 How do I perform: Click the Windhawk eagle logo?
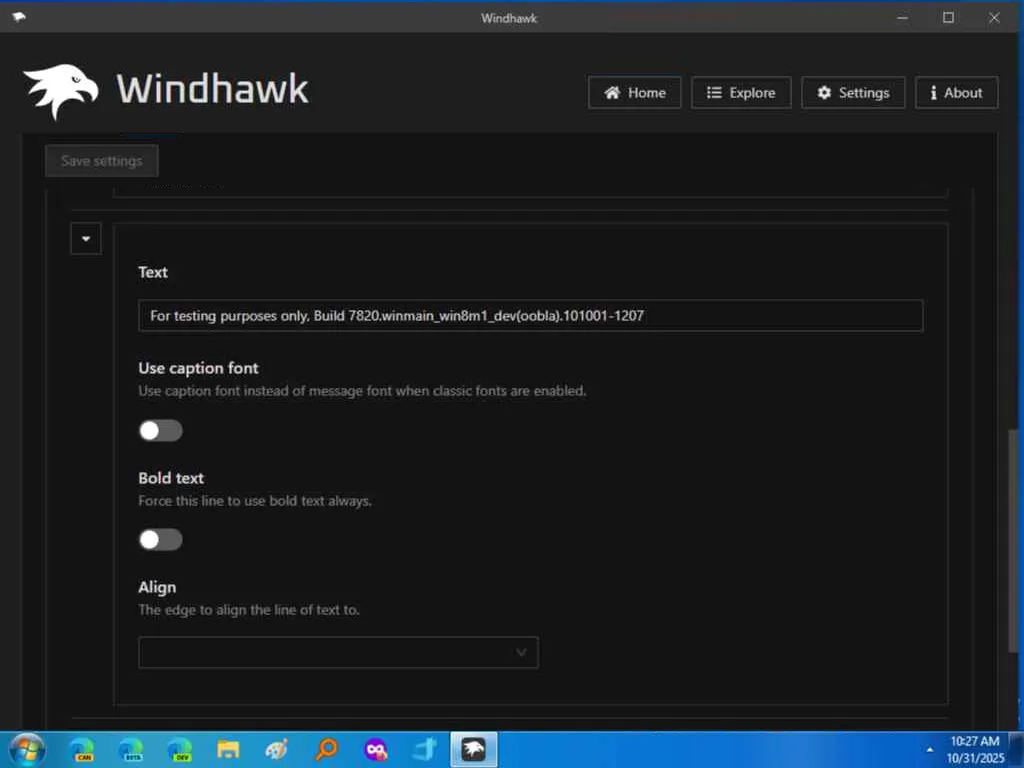[x=61, y=91]
